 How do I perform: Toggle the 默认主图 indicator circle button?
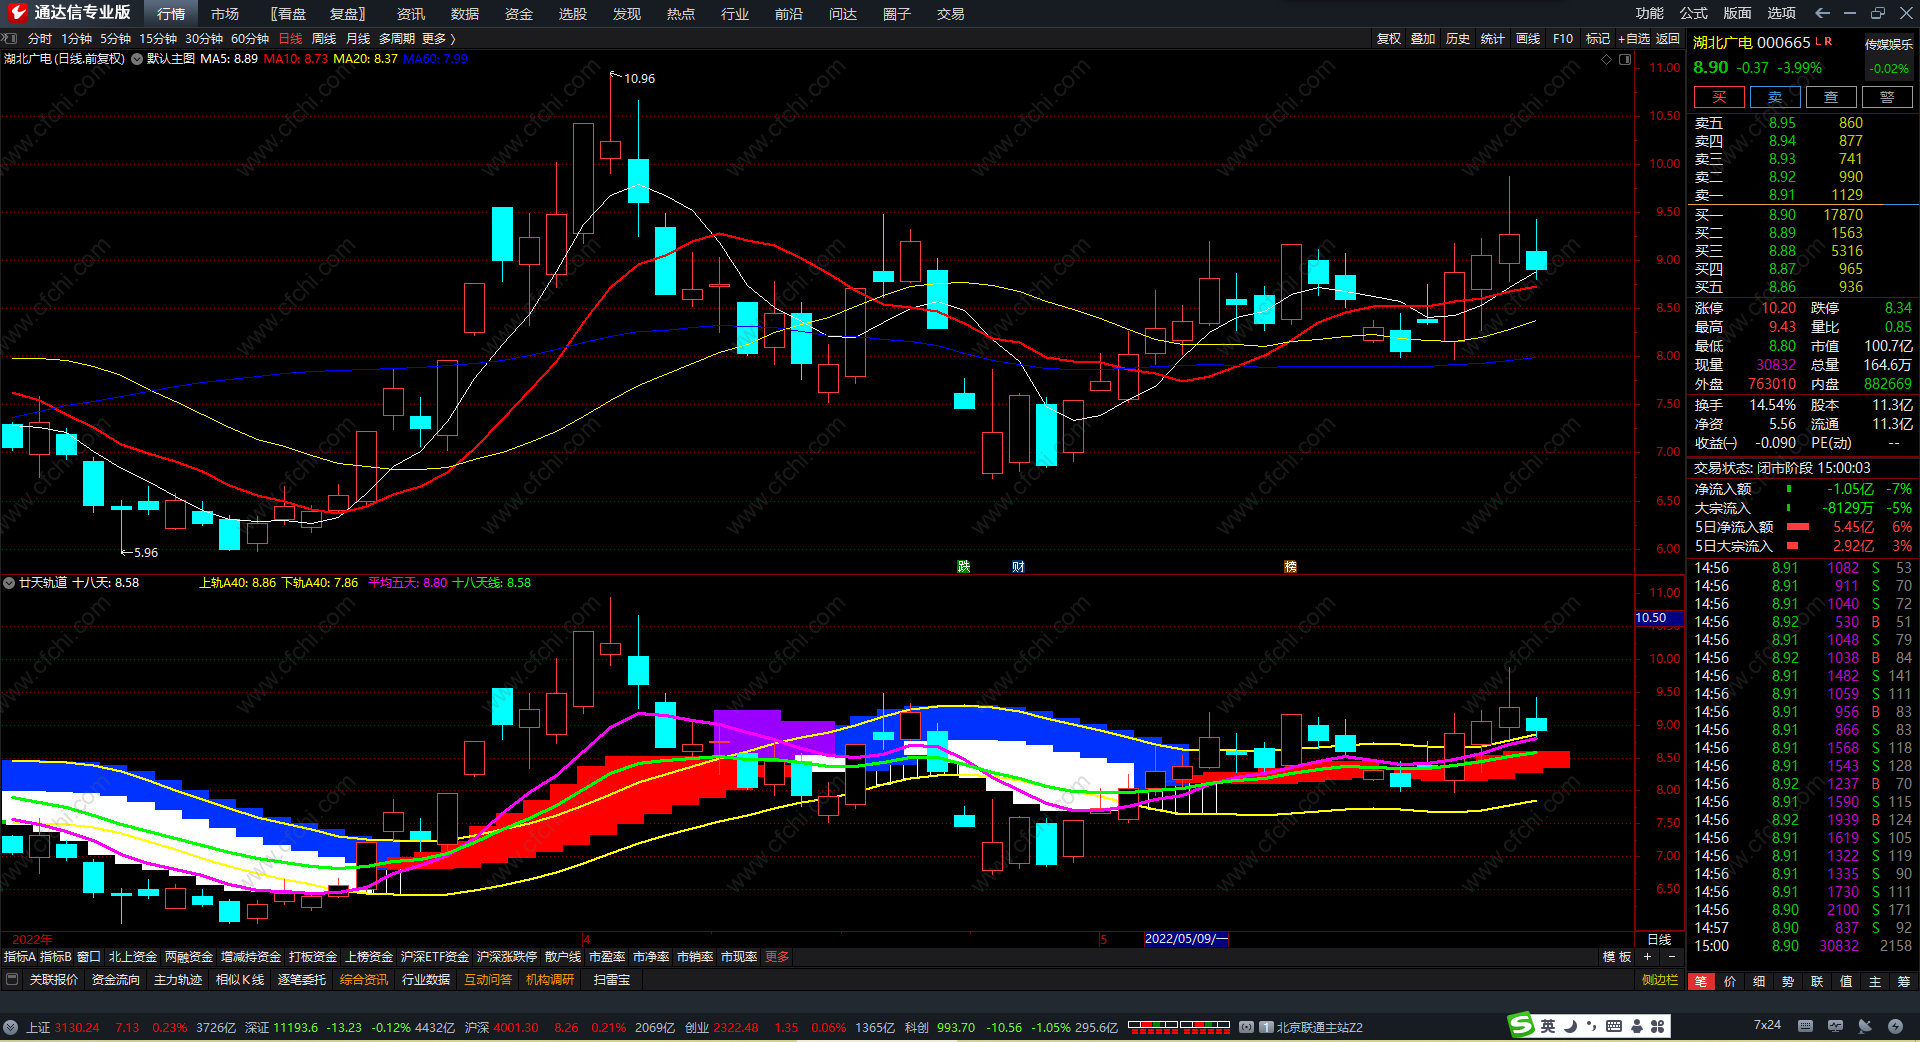tap(137, 59)
